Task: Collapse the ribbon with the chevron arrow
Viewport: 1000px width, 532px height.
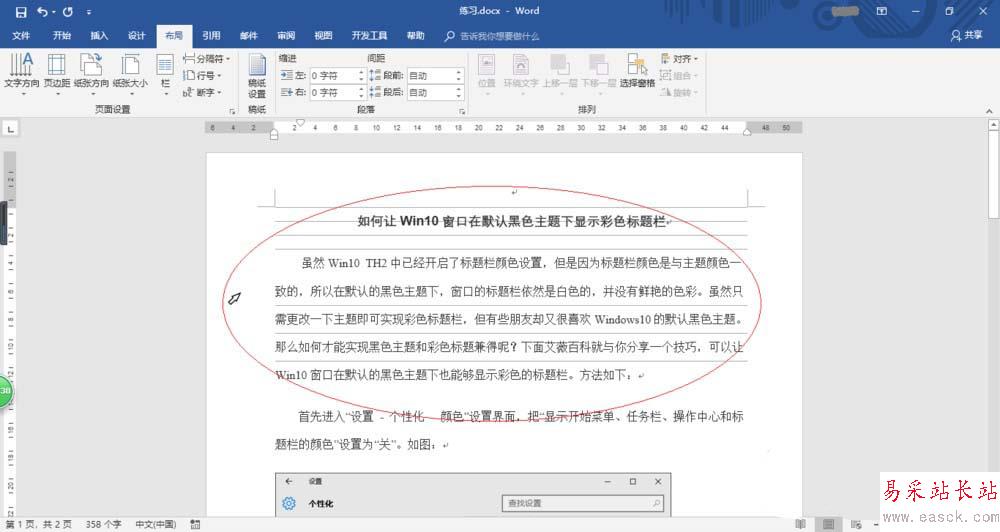Action: 989,111
